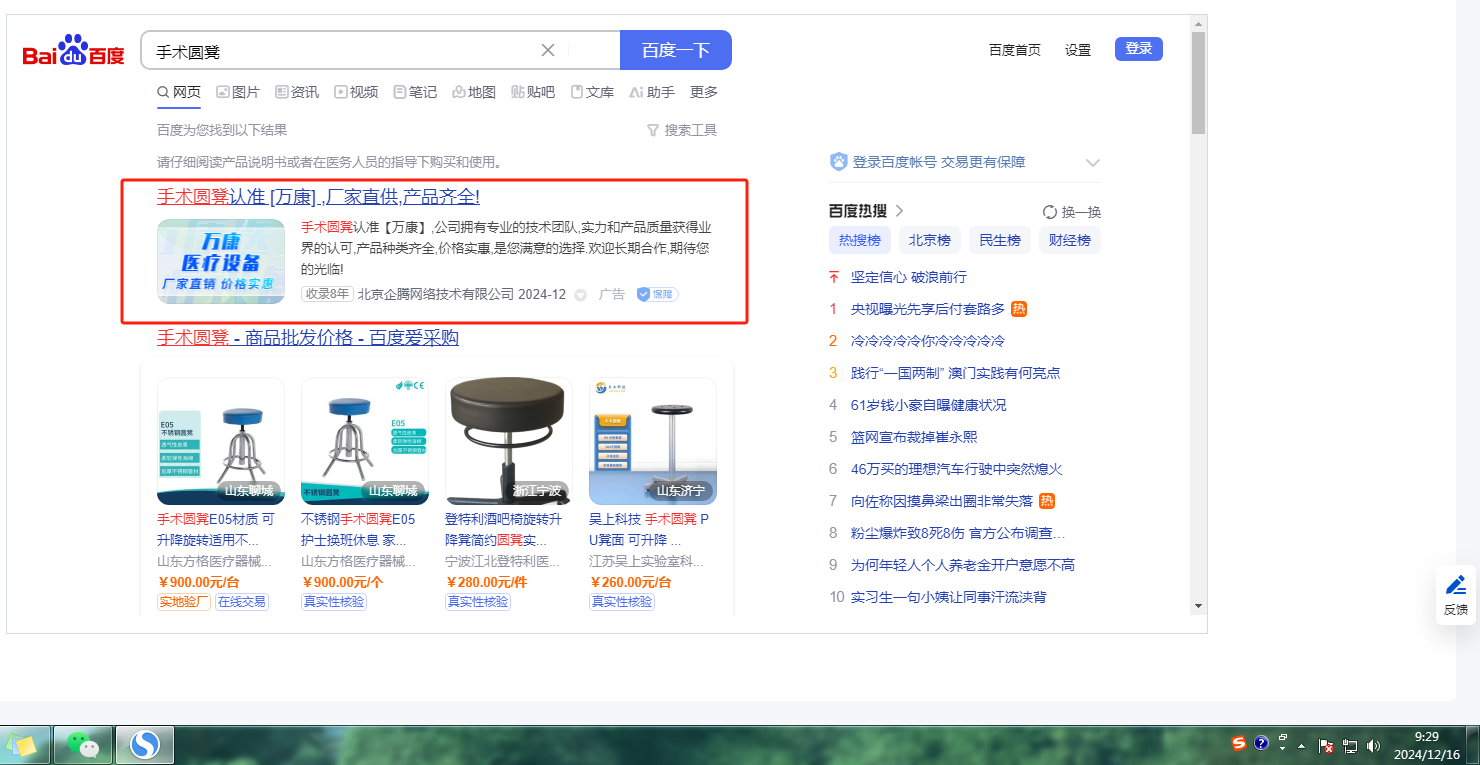Viewport: 1480px width, 765px height.
Task: Expand the 更多 search categories
Action: point(704,92)
